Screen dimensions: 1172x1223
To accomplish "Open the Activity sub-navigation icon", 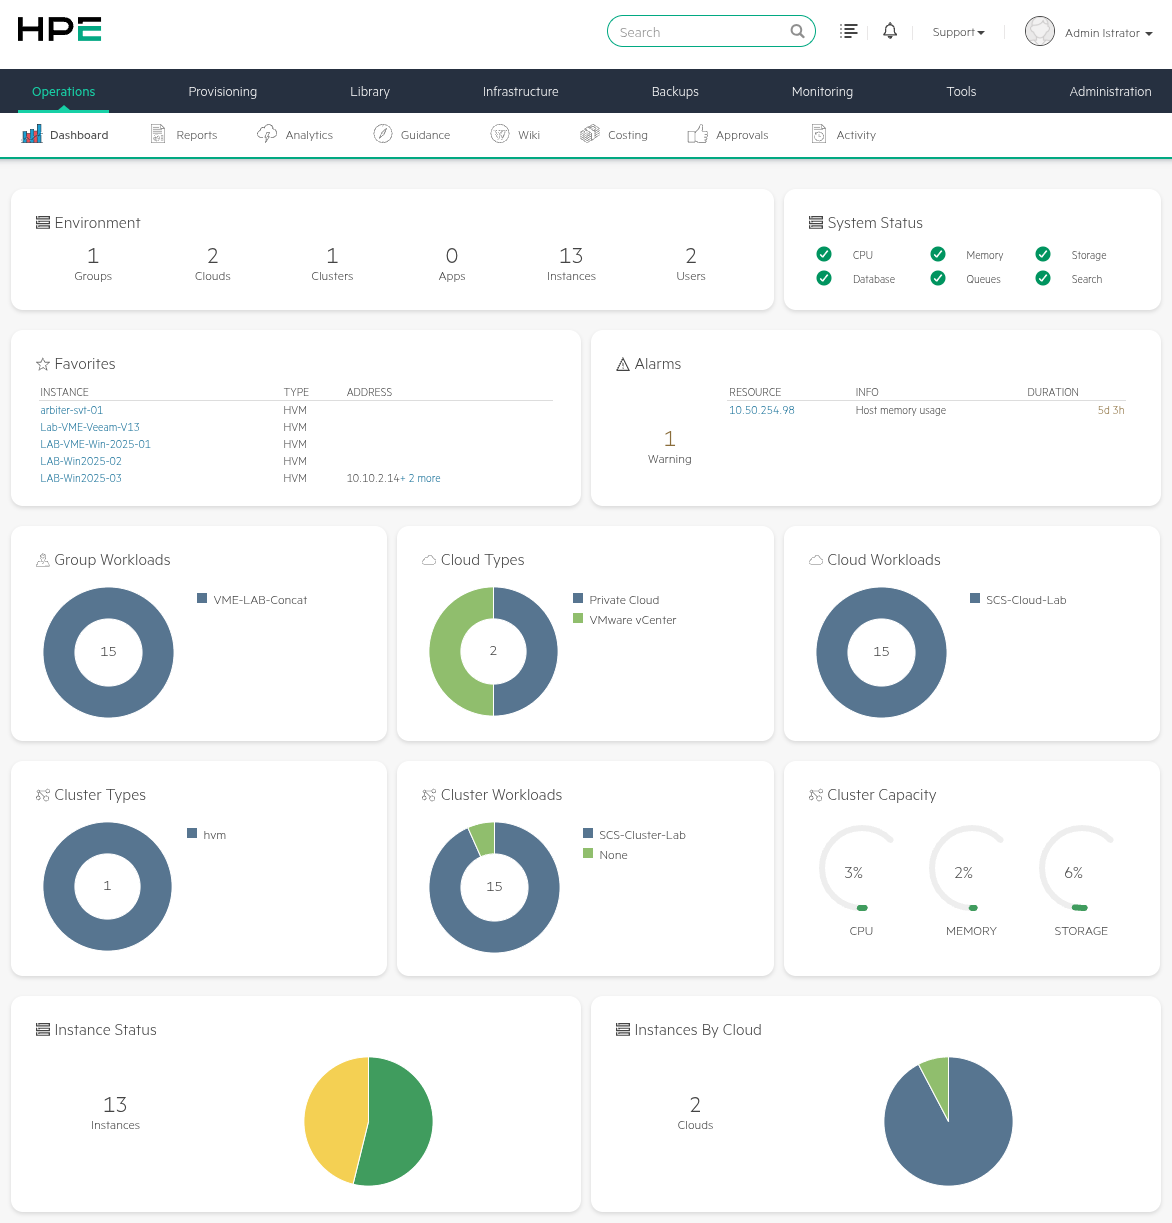I will [x=819, y=134].
